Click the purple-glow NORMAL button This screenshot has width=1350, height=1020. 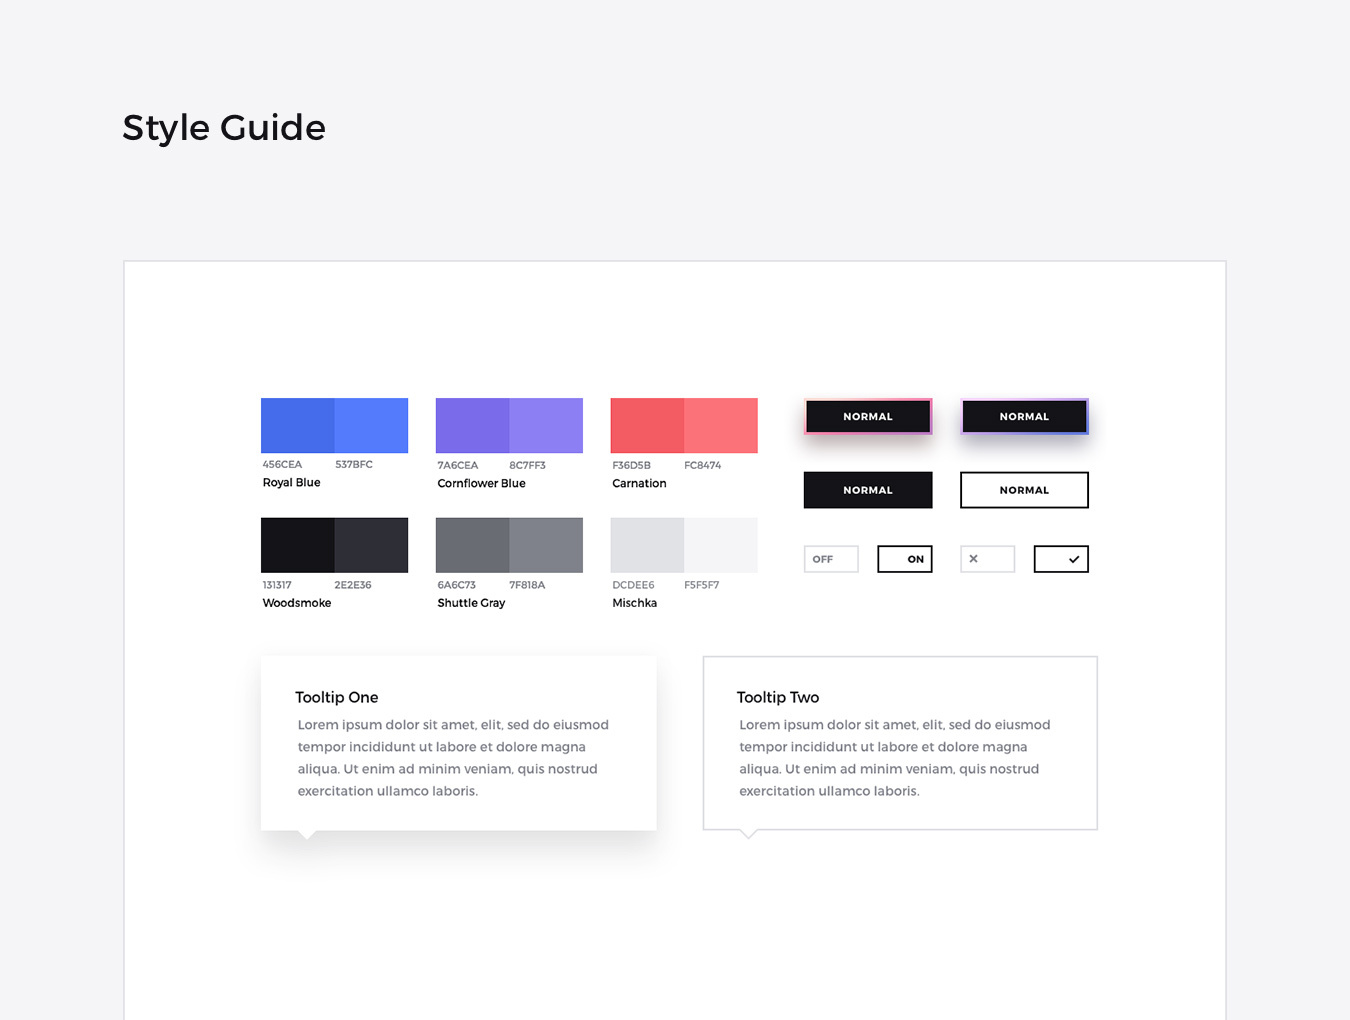tap(1024, 417)
